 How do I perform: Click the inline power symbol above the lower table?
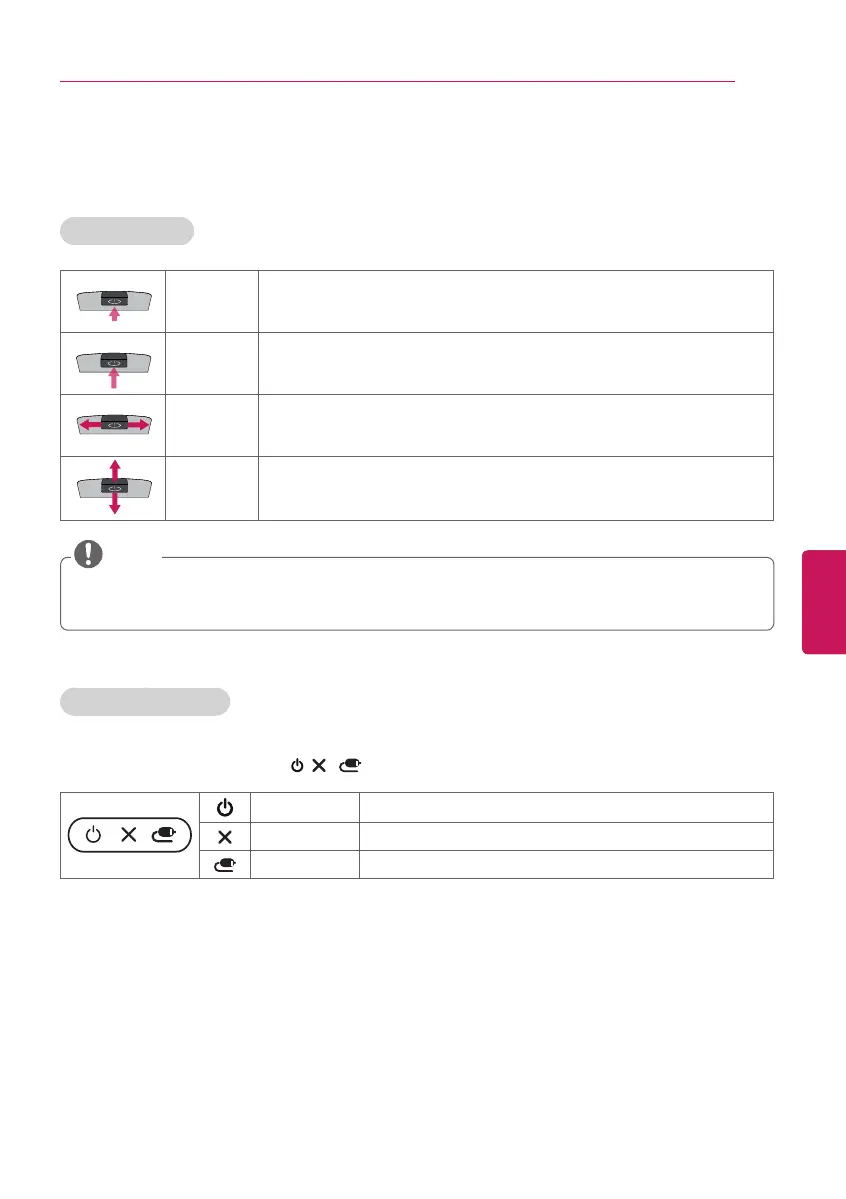297,765
